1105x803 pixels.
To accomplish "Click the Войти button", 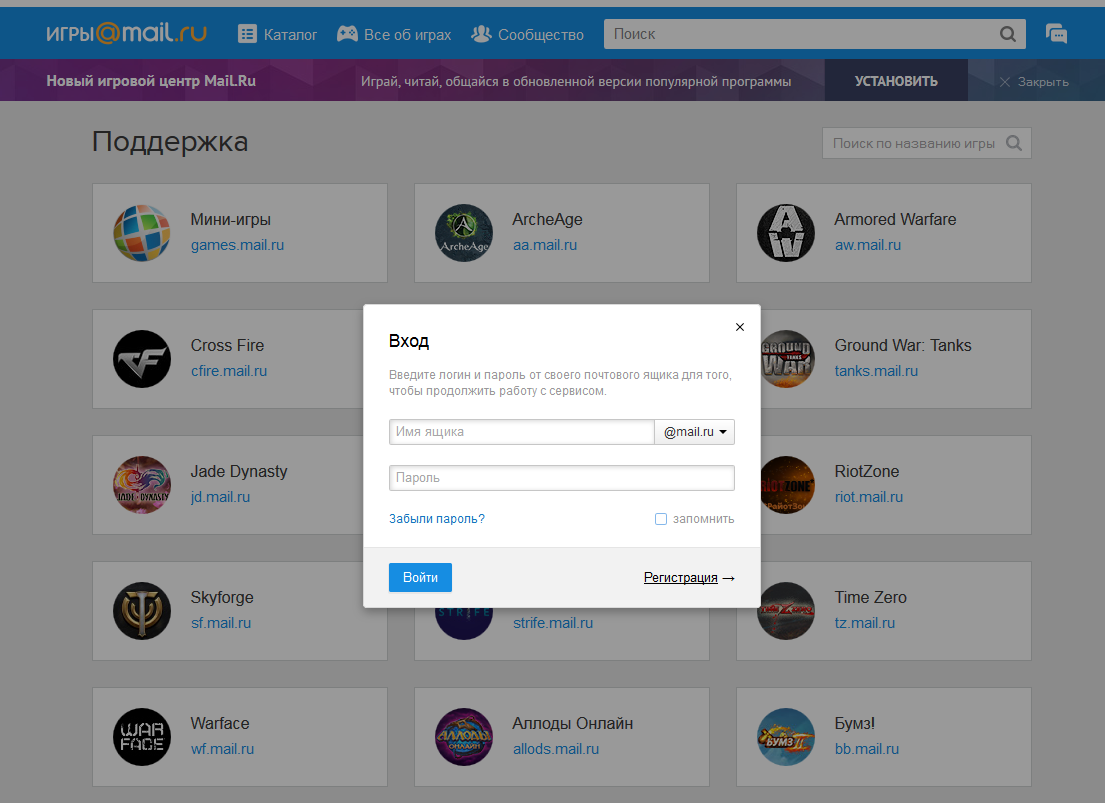I will tap(420, 577).
